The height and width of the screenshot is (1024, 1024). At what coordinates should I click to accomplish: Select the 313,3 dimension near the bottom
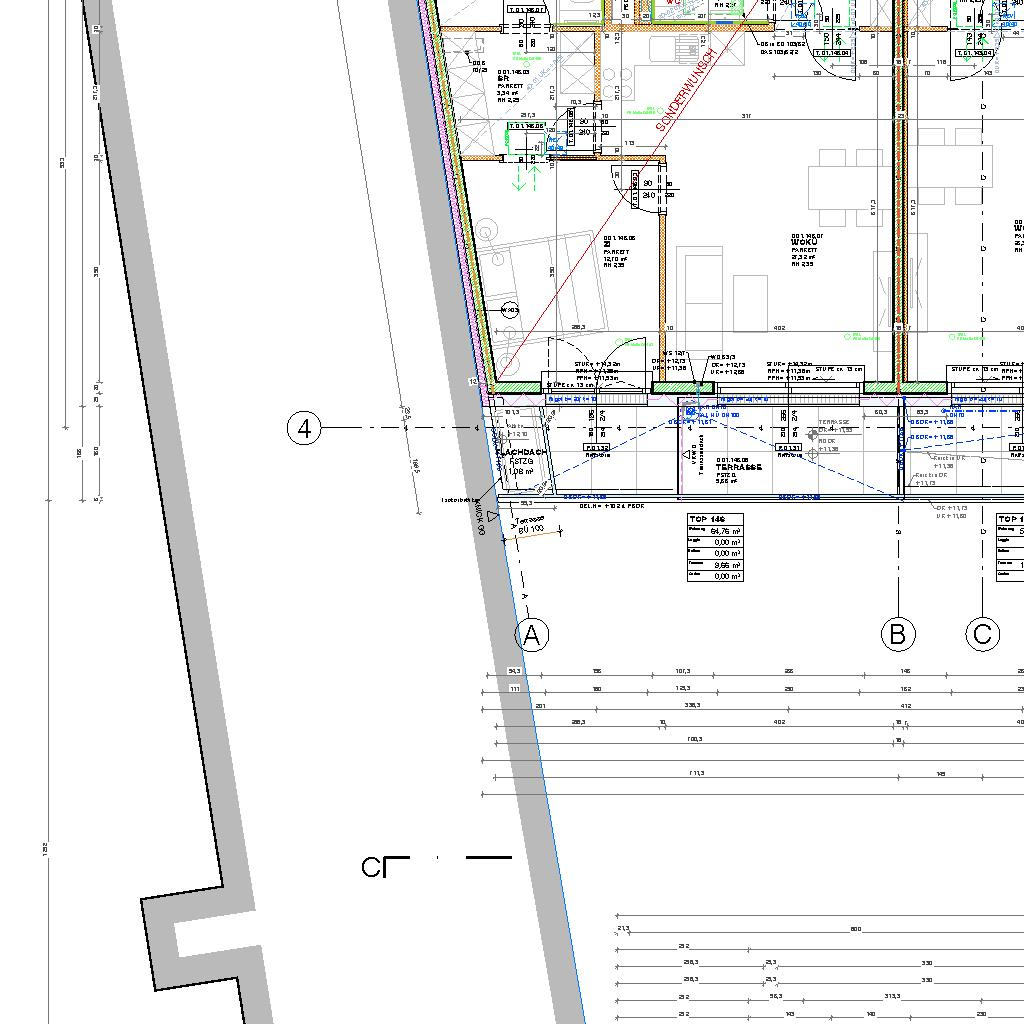[891, 996]
